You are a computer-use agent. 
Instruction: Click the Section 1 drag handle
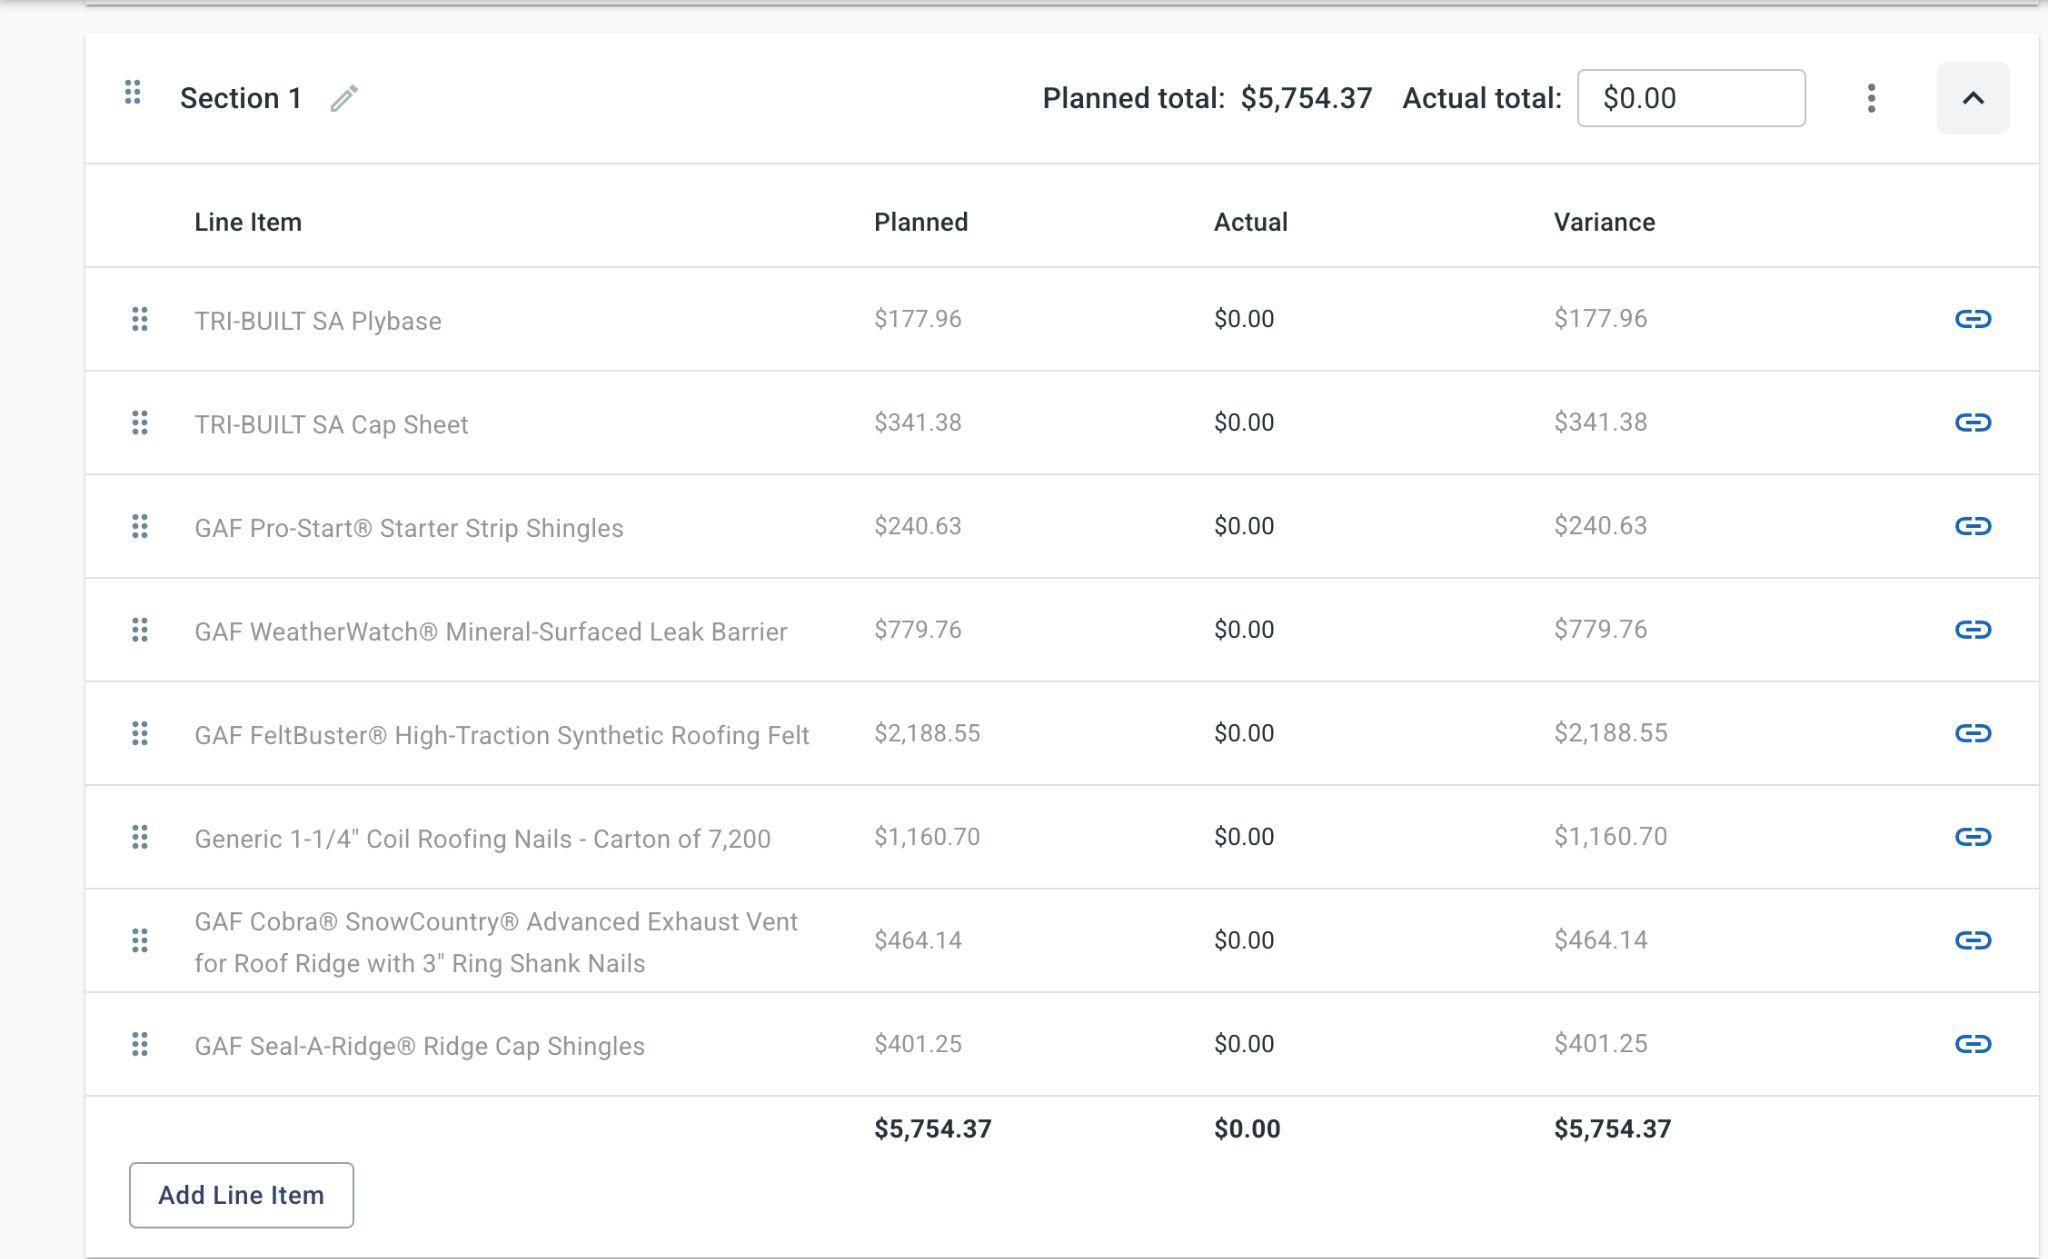[132, 93]
